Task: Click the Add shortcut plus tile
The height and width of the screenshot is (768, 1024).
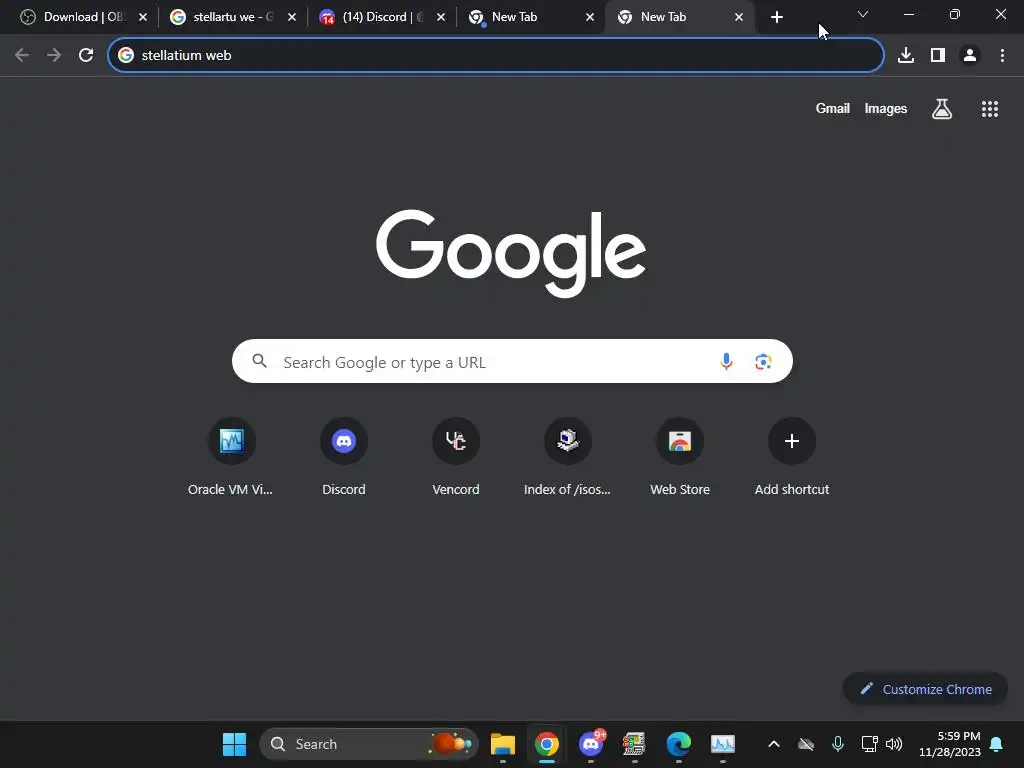Action: click(x=792, y=457)
